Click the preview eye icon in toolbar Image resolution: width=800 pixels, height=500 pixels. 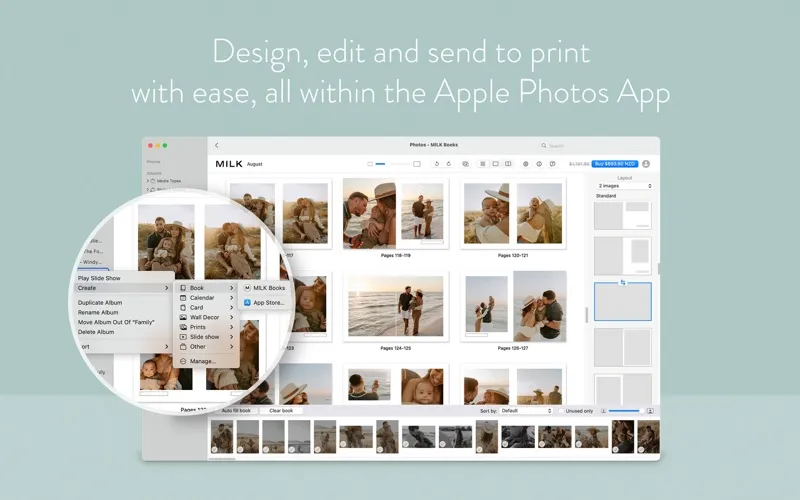point(465,164)
